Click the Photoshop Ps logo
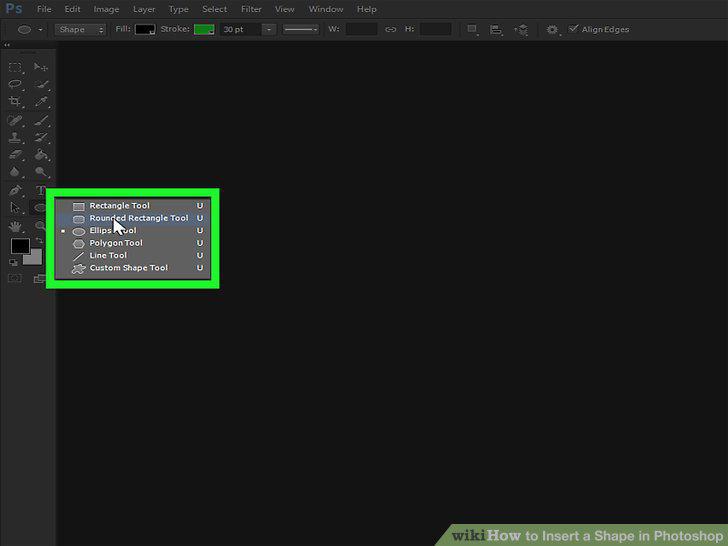This screenshot has height=546, width=728. click(x=13, y=8)
